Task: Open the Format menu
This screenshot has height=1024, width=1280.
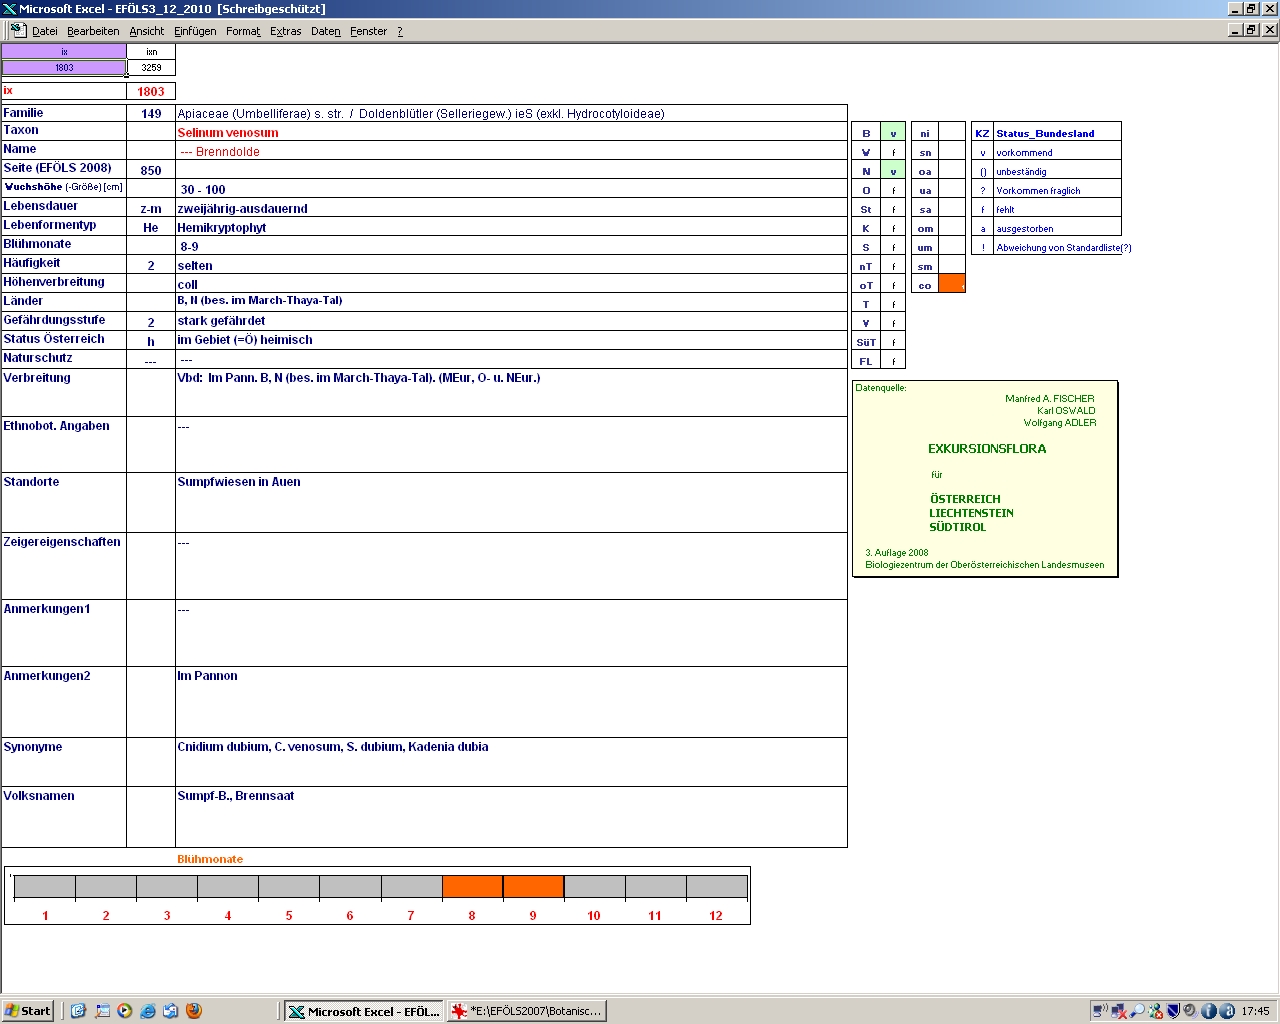Action: (x=243, y=31)
